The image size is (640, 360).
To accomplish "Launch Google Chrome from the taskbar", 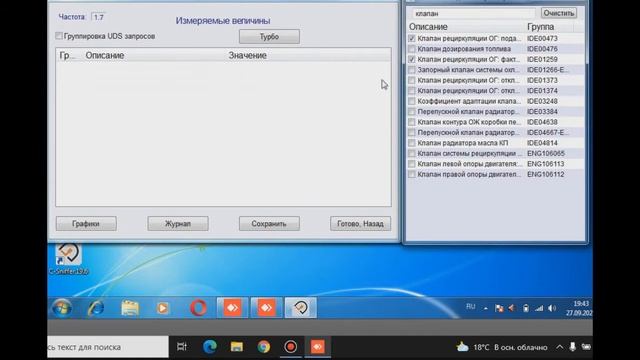I will (x=264, y=347).
